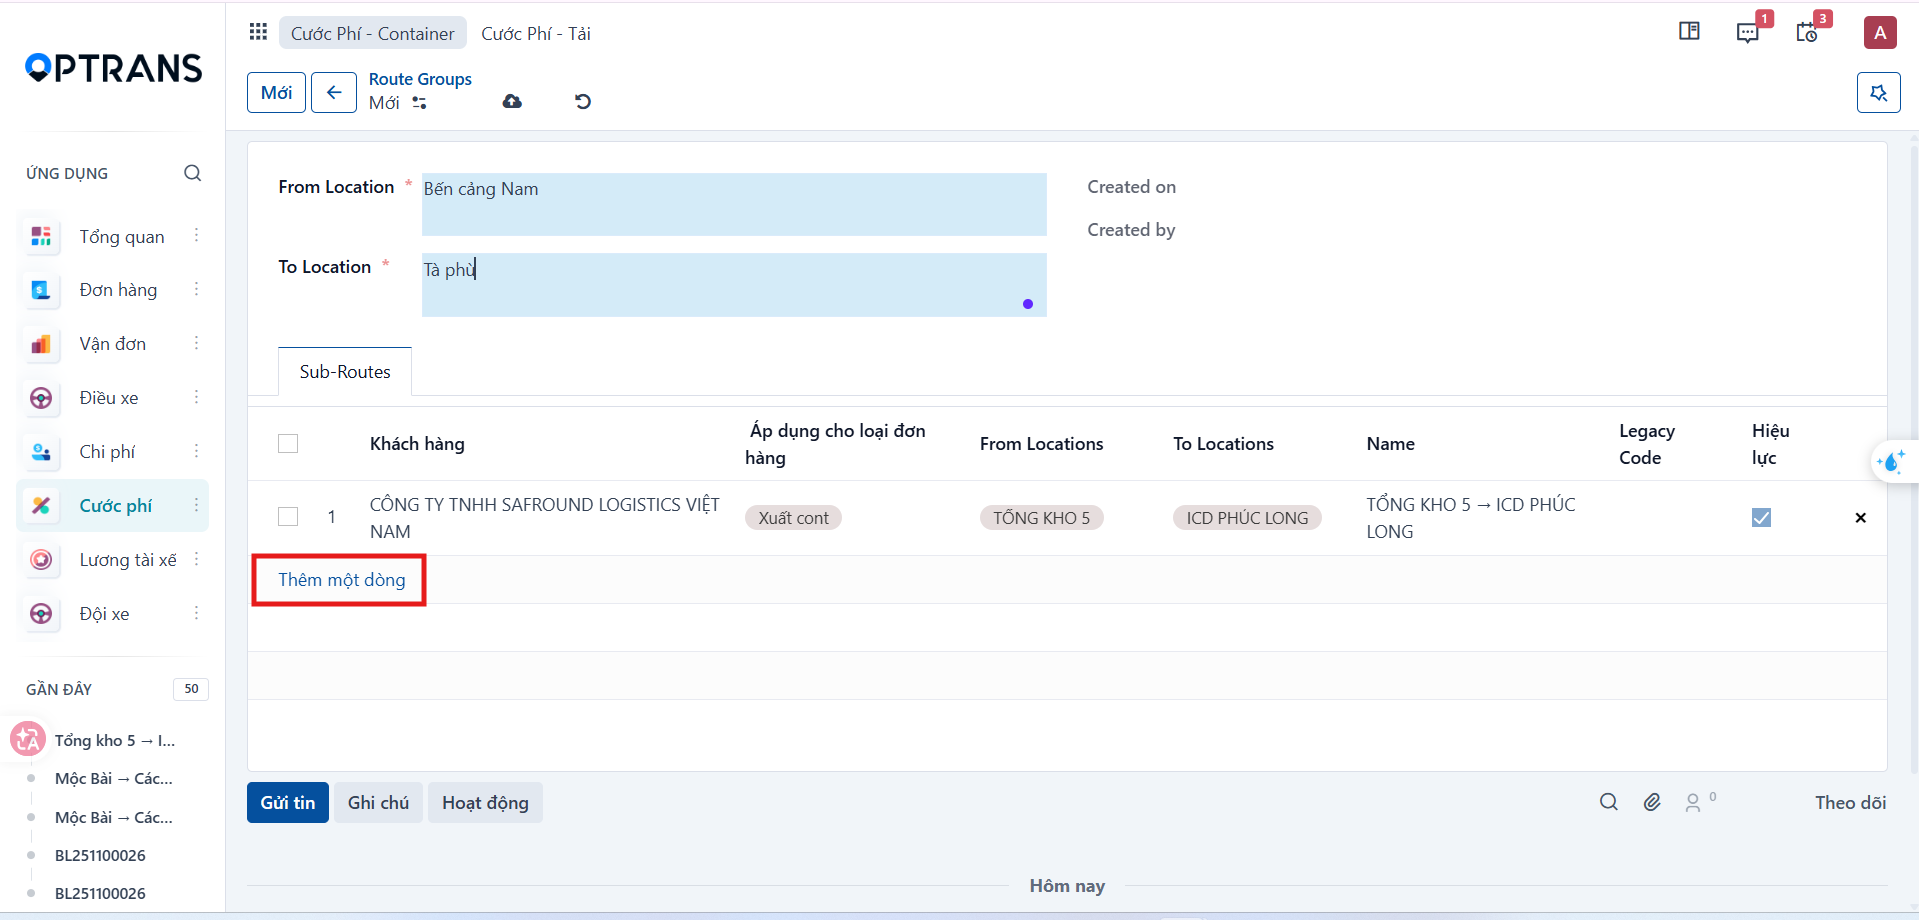Search applications magnifier in sidebar
This screenshot has width=1919, height=920.
coord(192,173)
